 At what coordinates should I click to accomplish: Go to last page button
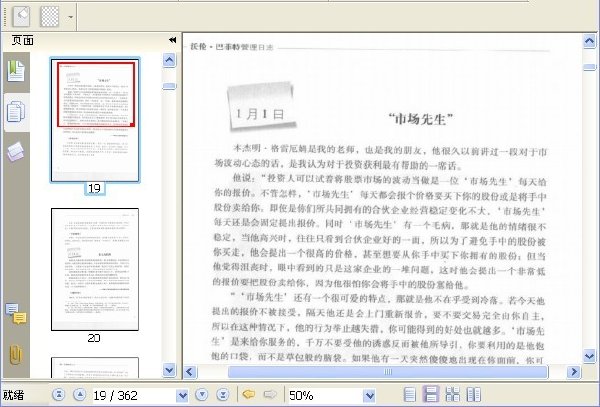point(223,394)
